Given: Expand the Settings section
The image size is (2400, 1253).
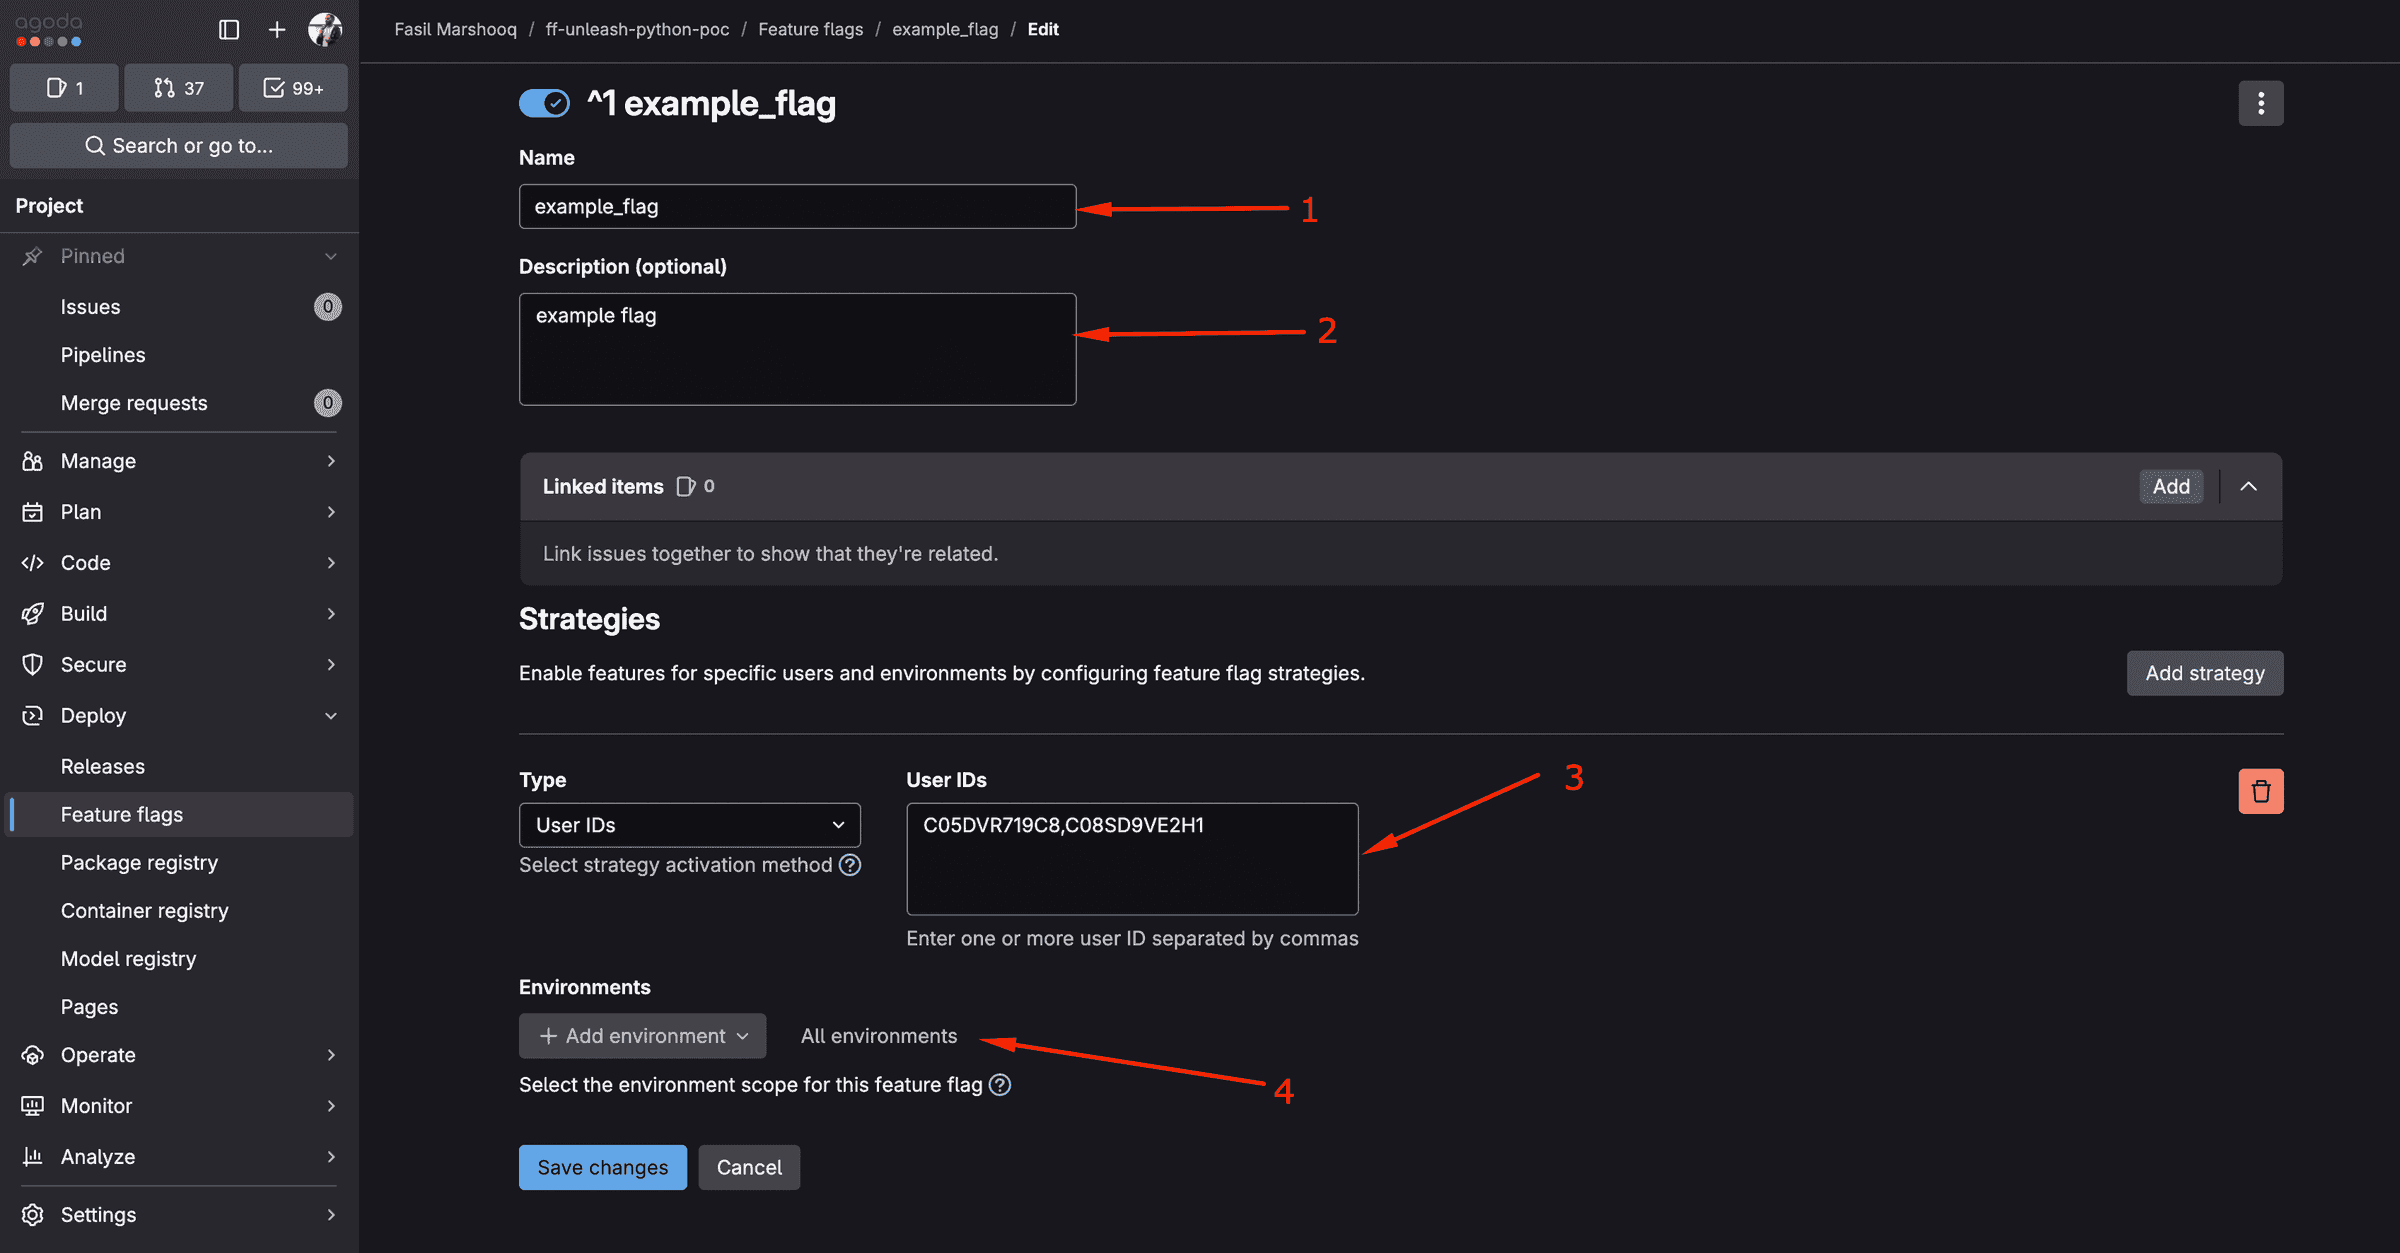Looking at the screenshot, I should pyautogui.click(x=179, y=1215).
